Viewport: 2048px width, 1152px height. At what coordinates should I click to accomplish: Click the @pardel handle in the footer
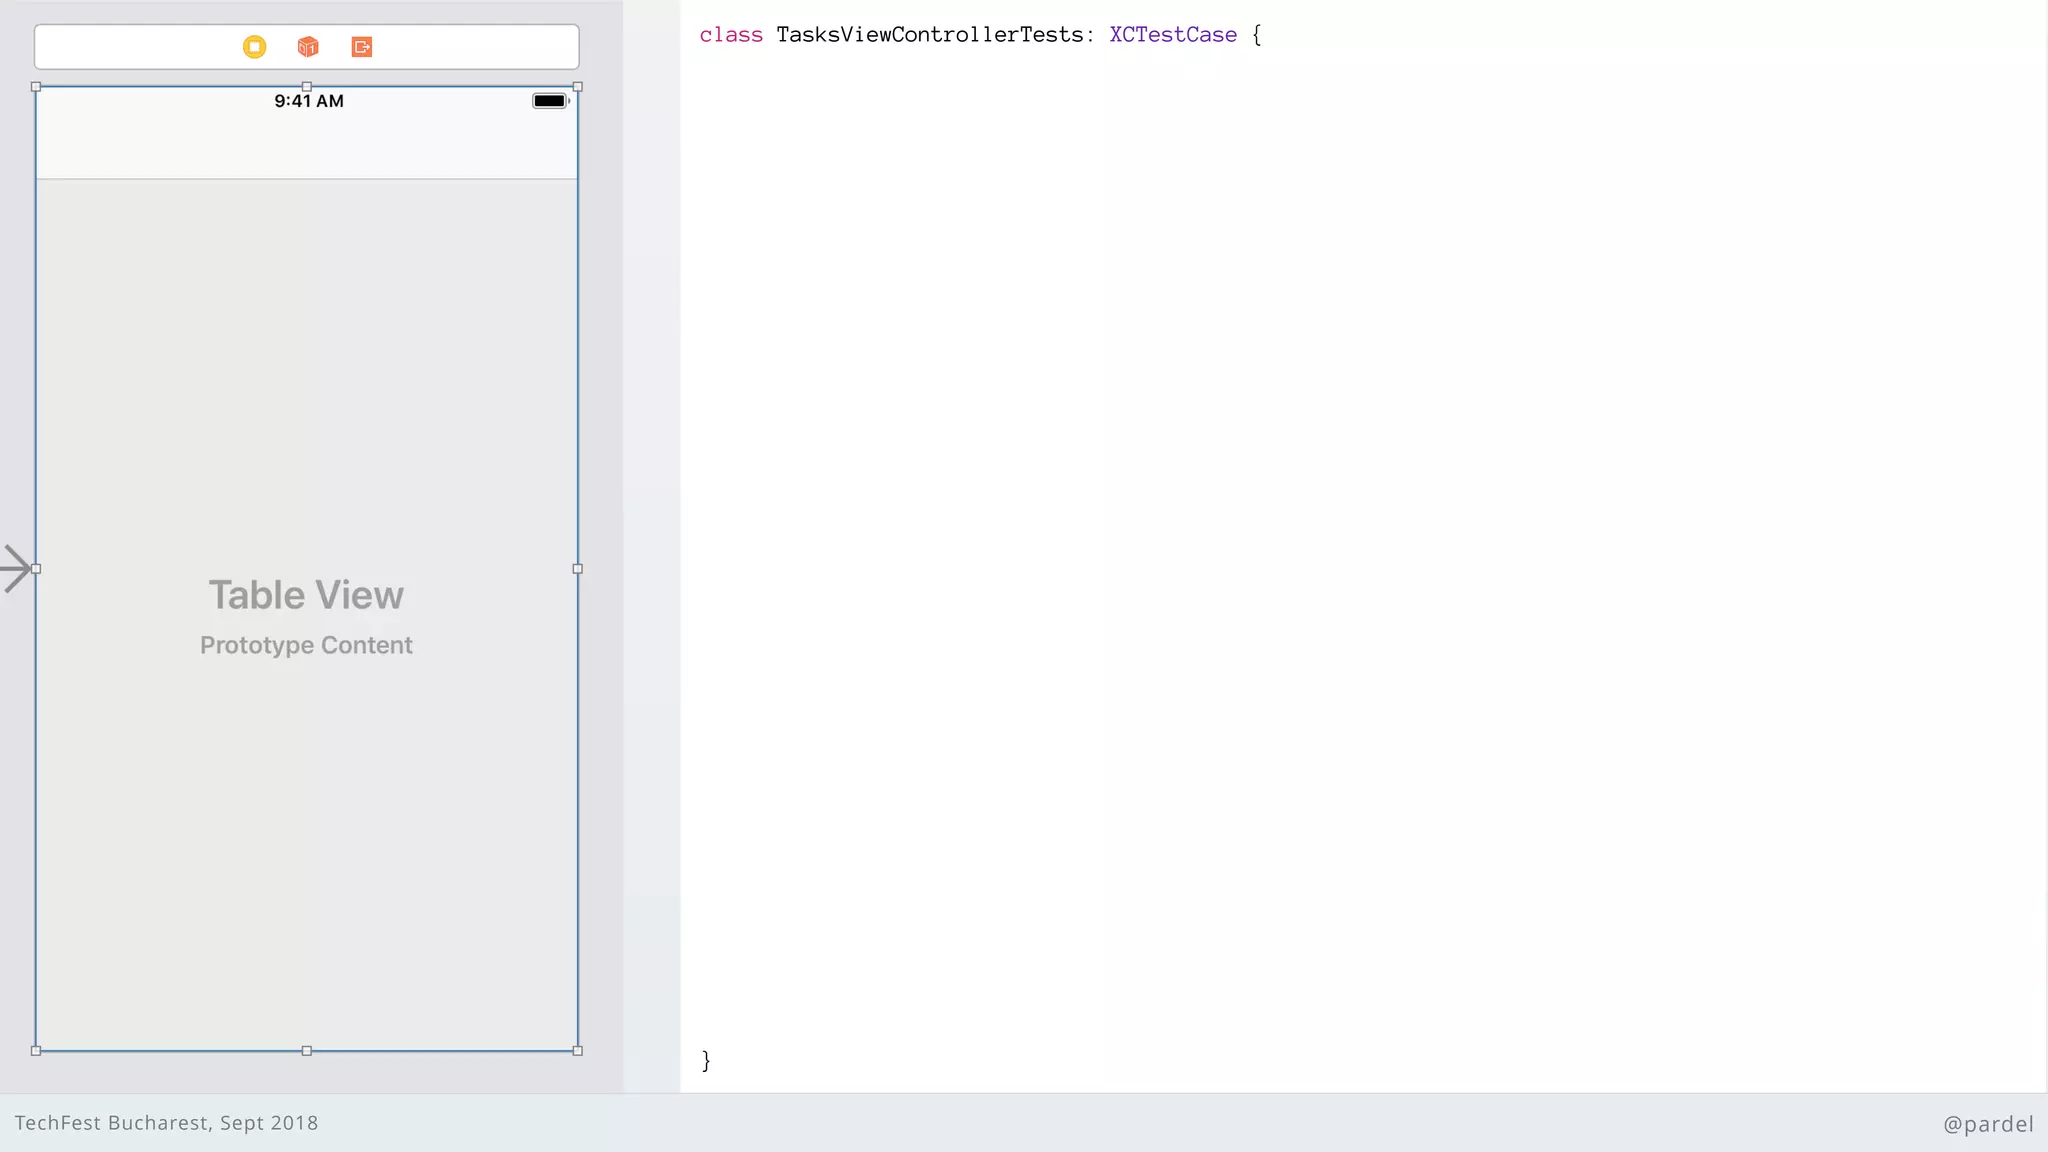1988,1124
